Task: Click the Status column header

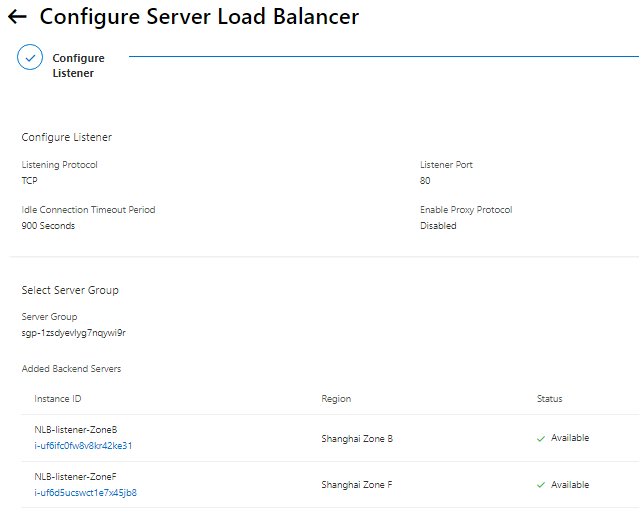Action: [x=549, y=399]
